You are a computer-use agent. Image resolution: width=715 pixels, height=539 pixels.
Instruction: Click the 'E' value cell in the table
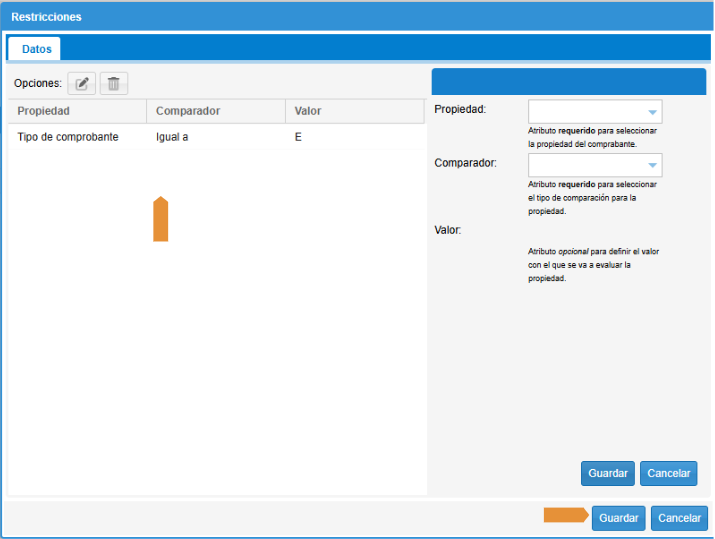(298, 137)
